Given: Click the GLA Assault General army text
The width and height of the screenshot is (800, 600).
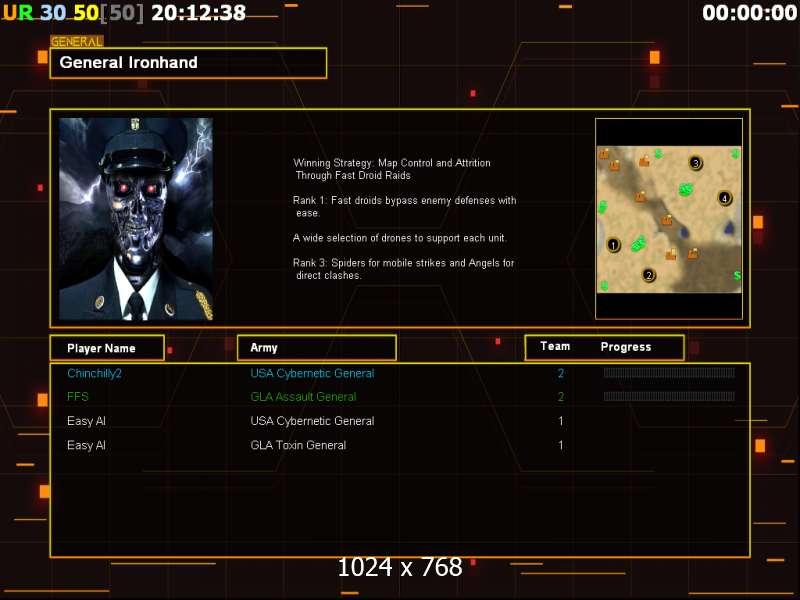Looking at the screenshot, I should click(x=304, y=397).
